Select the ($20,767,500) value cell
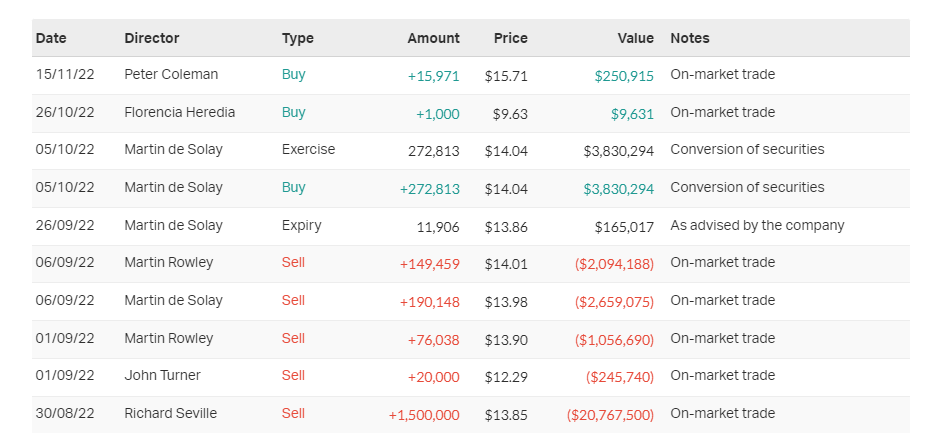The width and height of the screenshot is (942, 433). pos(610,414)
